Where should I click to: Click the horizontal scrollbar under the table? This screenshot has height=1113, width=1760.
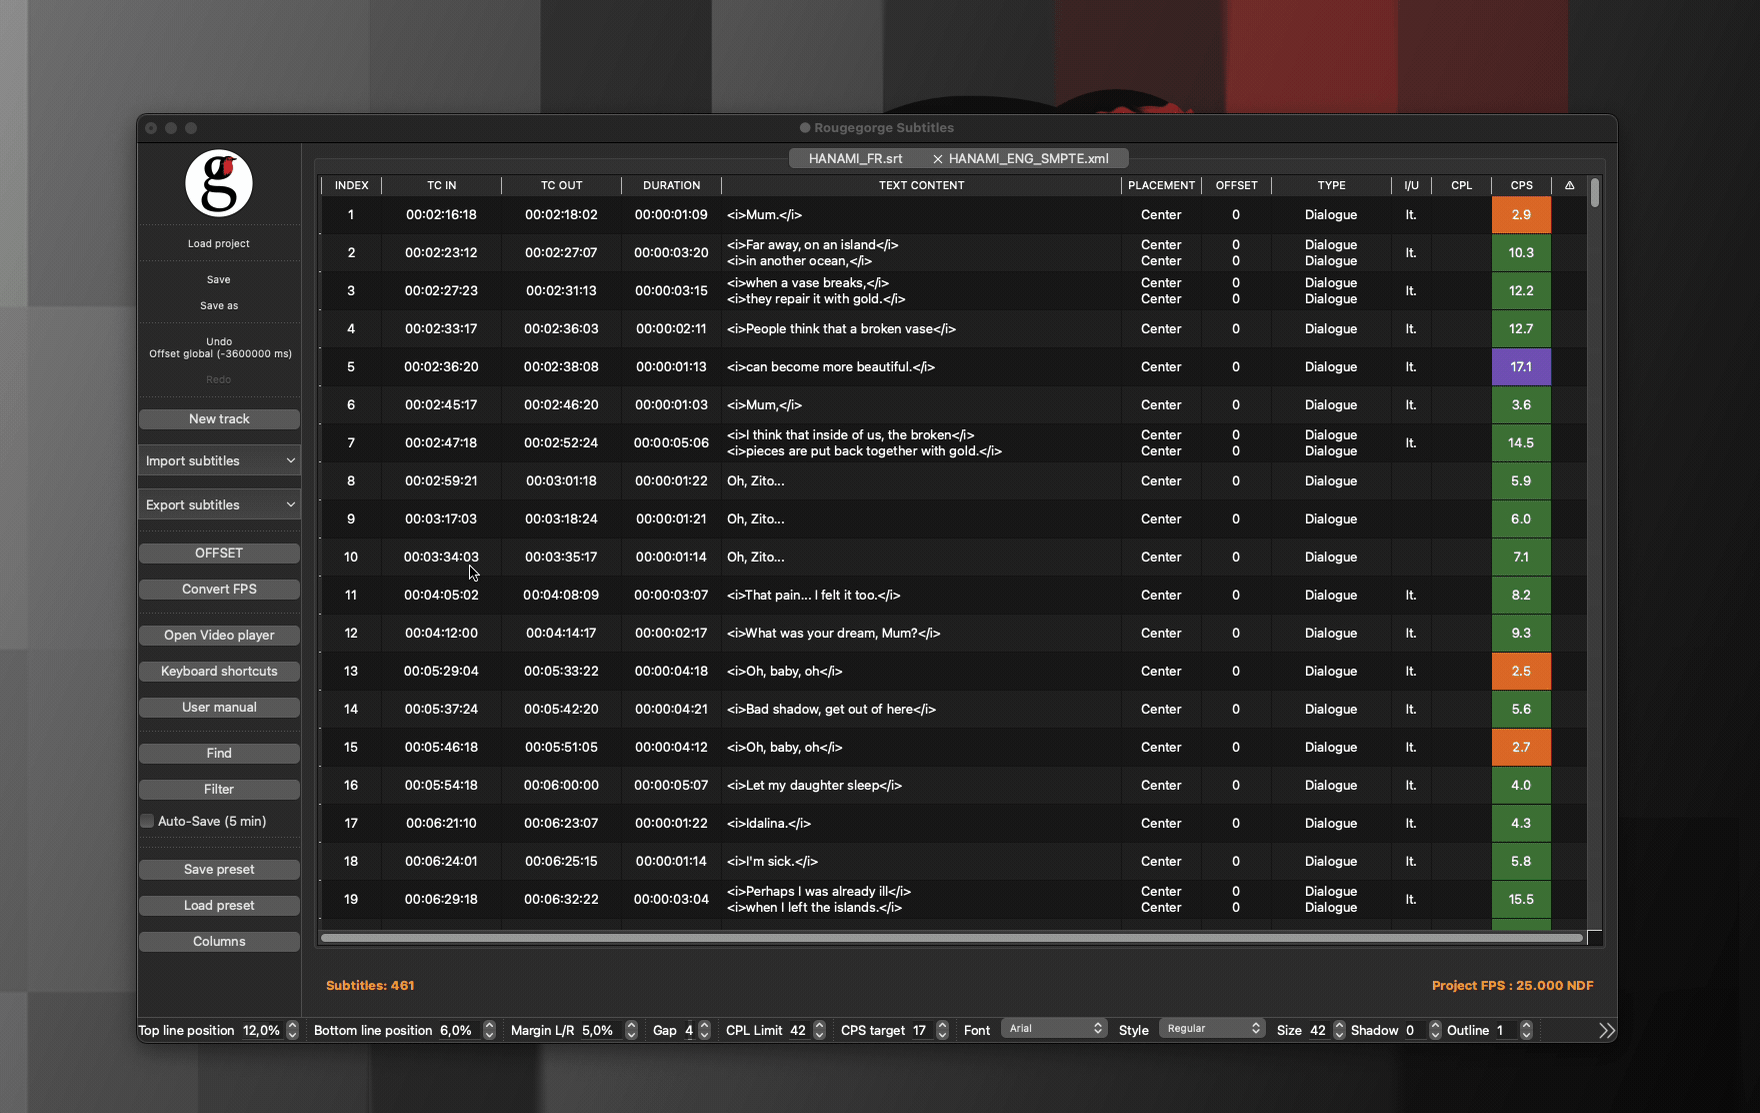coord(951,938)
